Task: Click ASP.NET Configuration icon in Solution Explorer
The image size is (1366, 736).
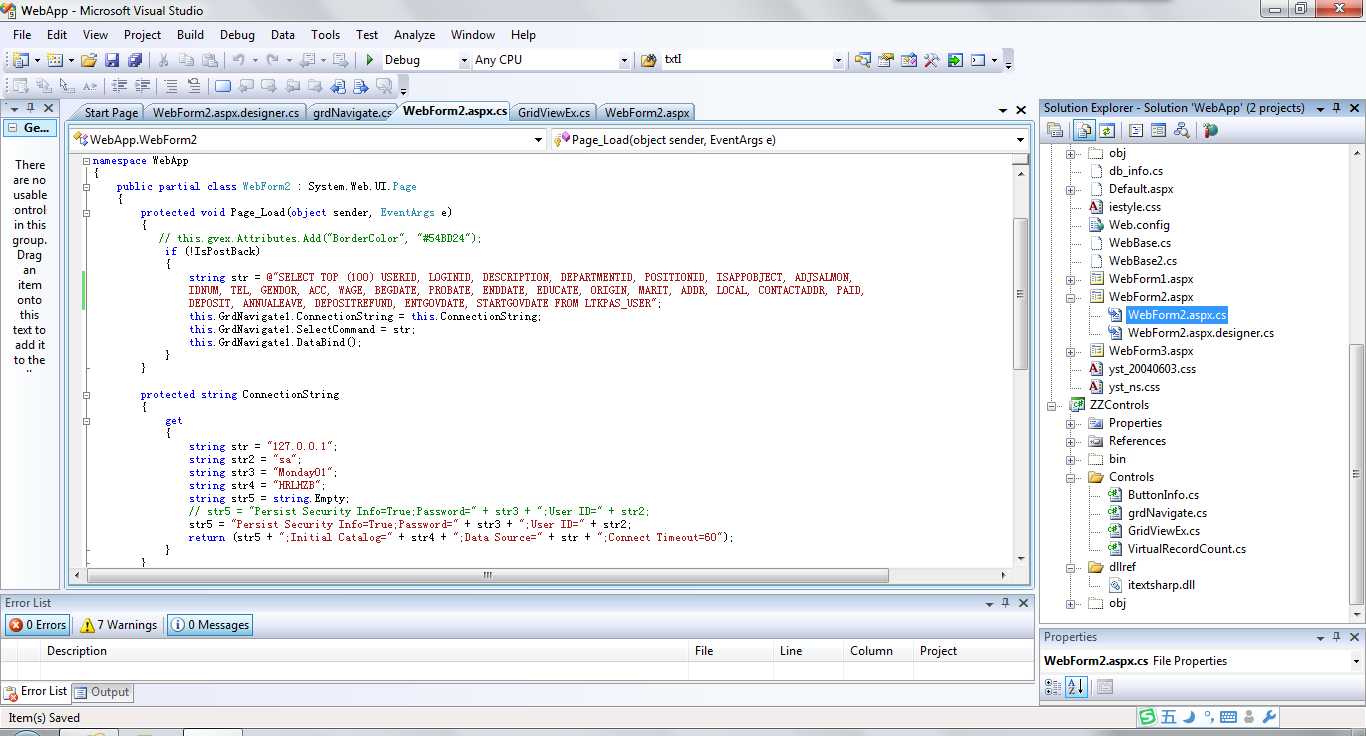Action: point(1210,130)
